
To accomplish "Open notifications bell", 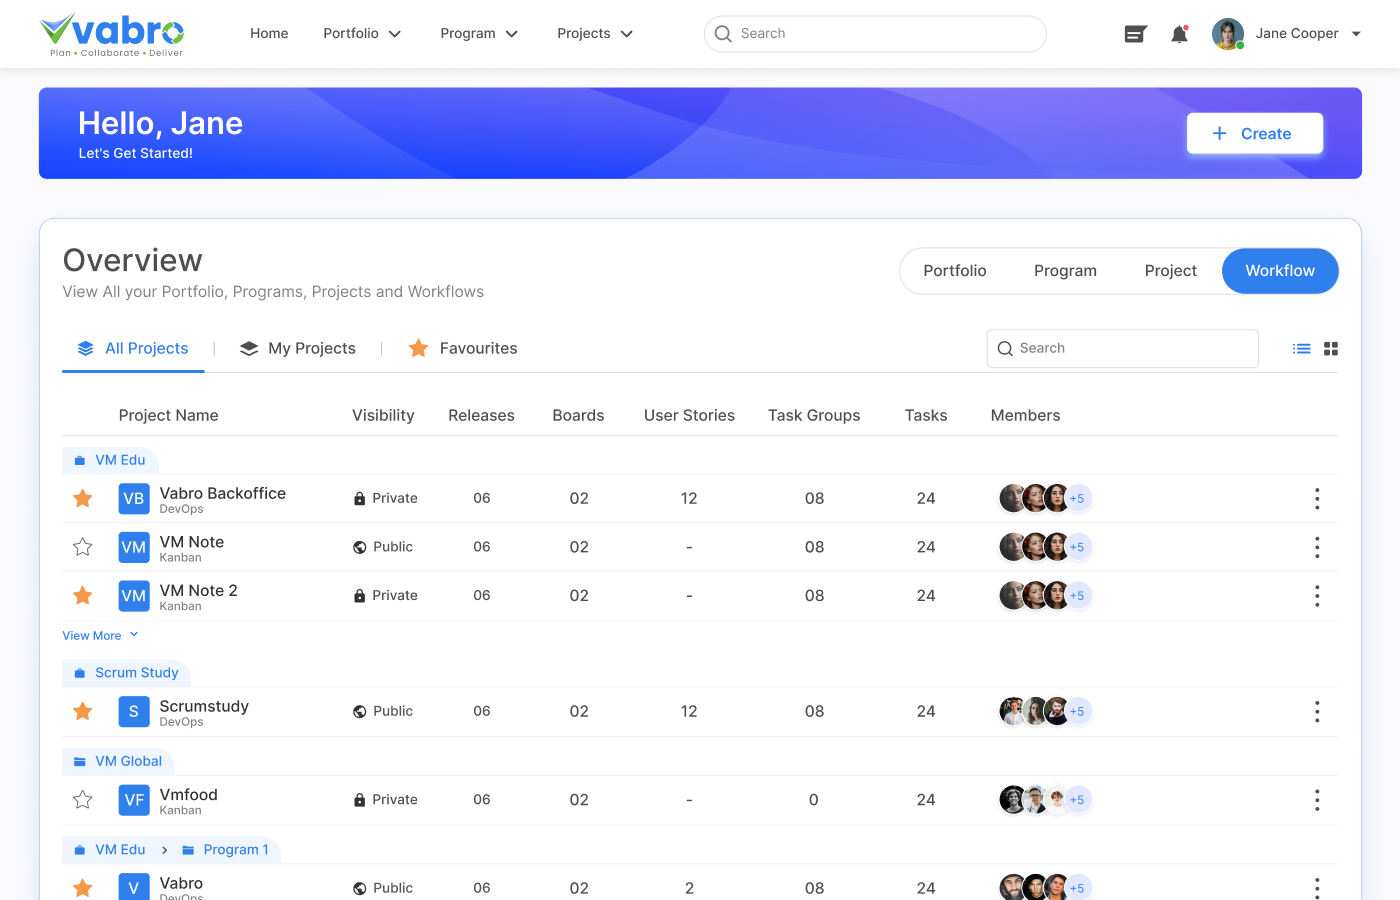I will [x=1180, y=34].
